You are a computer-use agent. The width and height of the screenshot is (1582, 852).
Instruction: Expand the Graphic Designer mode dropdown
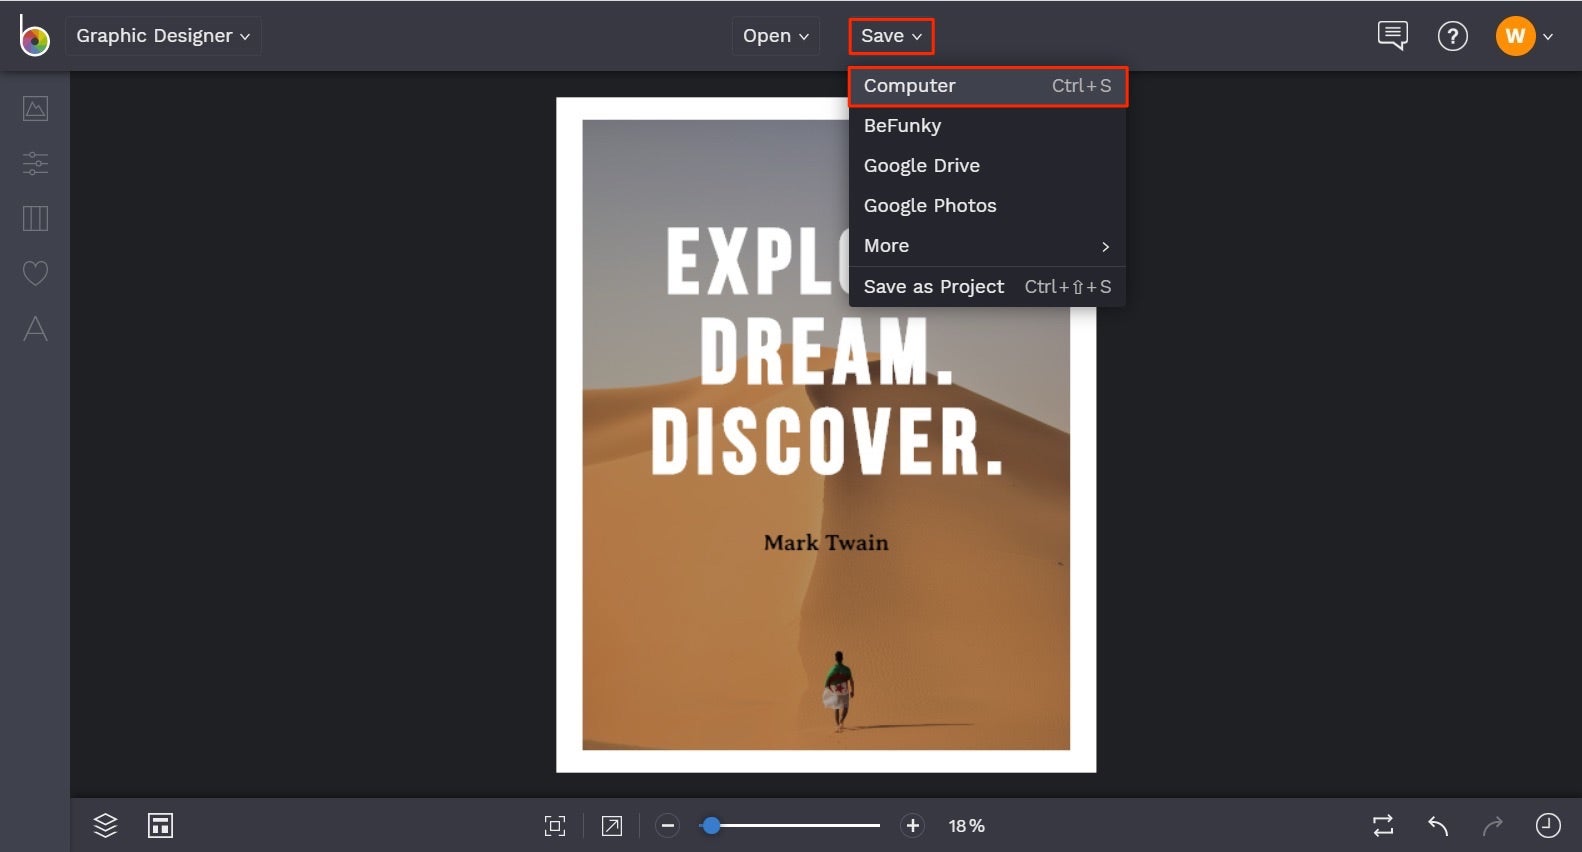163,36
